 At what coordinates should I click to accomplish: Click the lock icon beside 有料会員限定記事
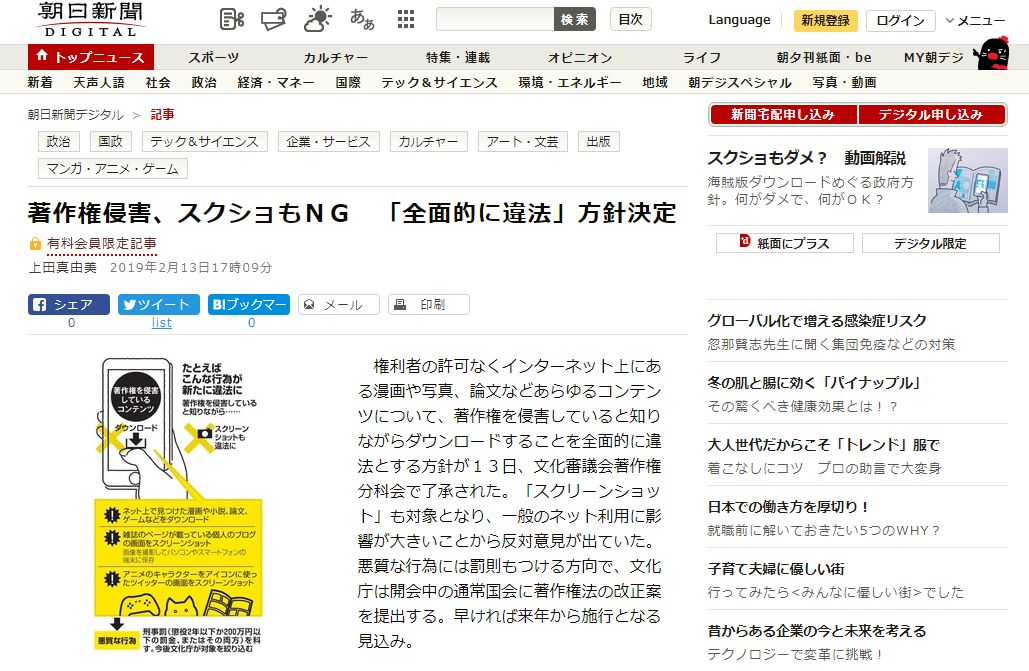[35, 244]
